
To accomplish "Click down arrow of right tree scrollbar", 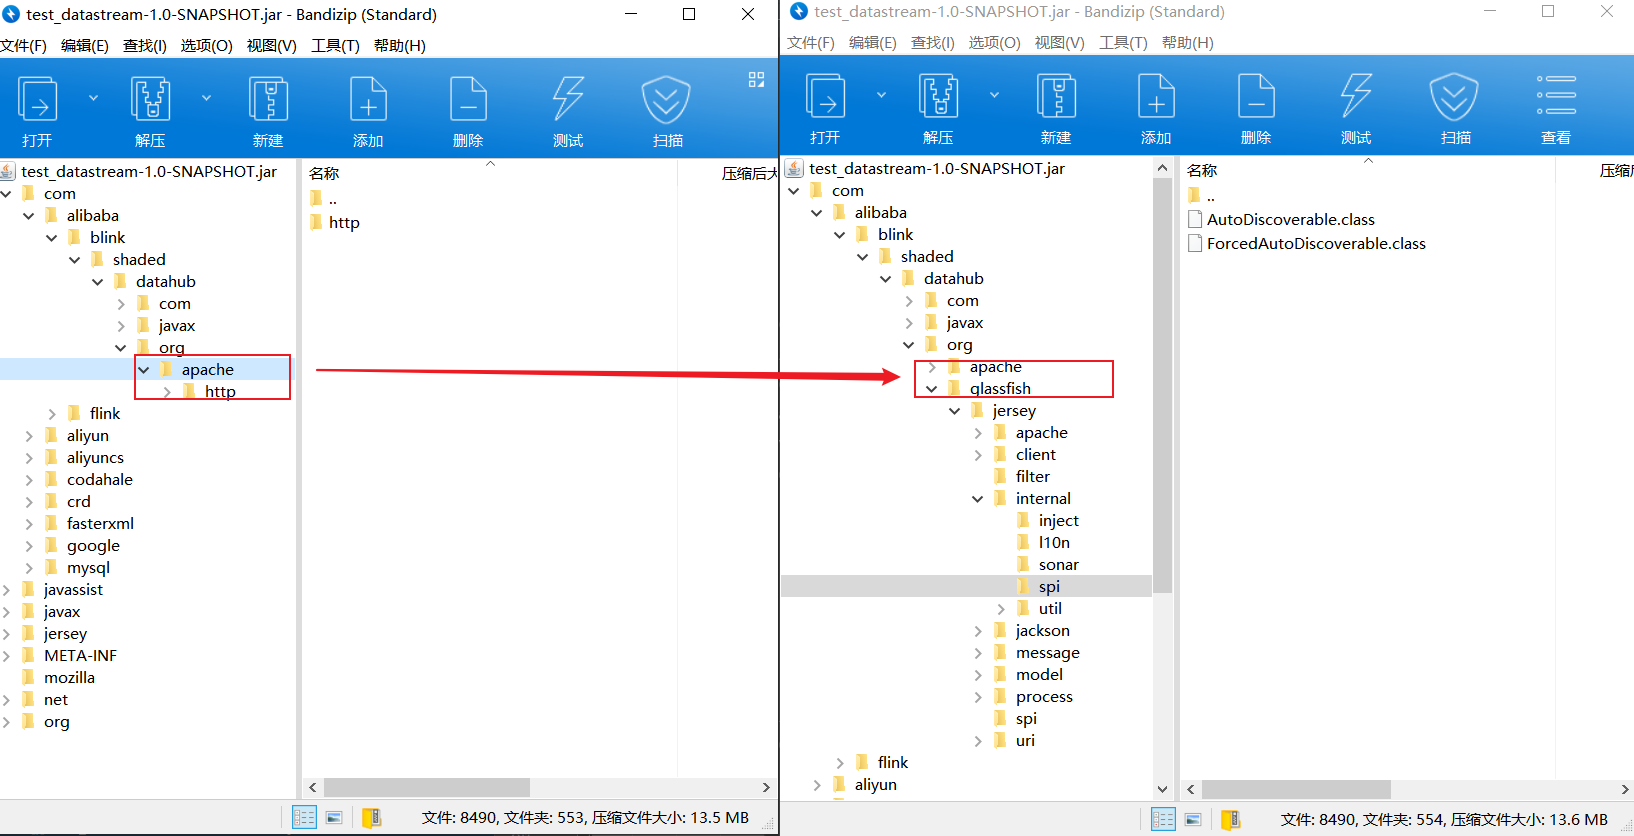I will pyautogui.click(x=1162, y=789).
